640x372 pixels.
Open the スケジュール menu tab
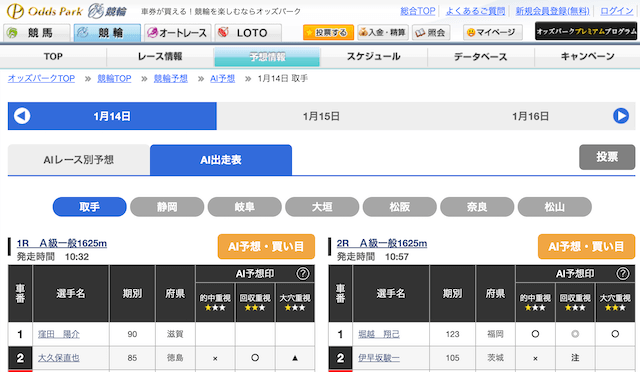click(373, 57)
